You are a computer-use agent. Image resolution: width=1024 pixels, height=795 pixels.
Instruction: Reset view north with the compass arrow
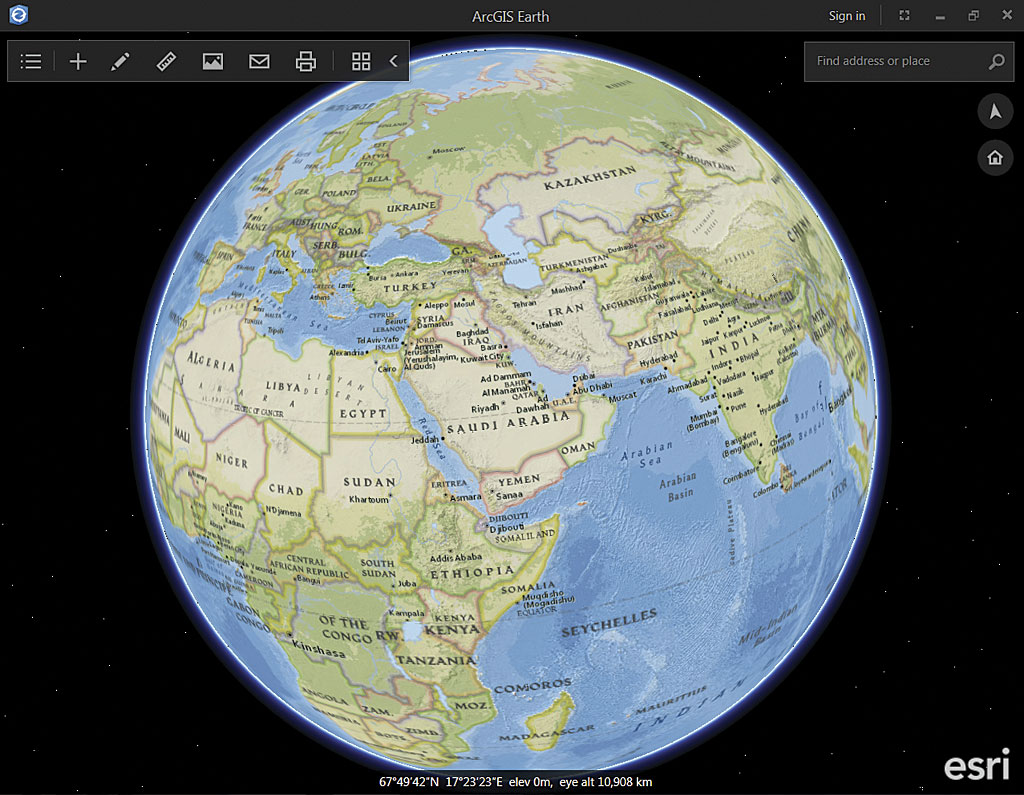click(x=995, y=110)
